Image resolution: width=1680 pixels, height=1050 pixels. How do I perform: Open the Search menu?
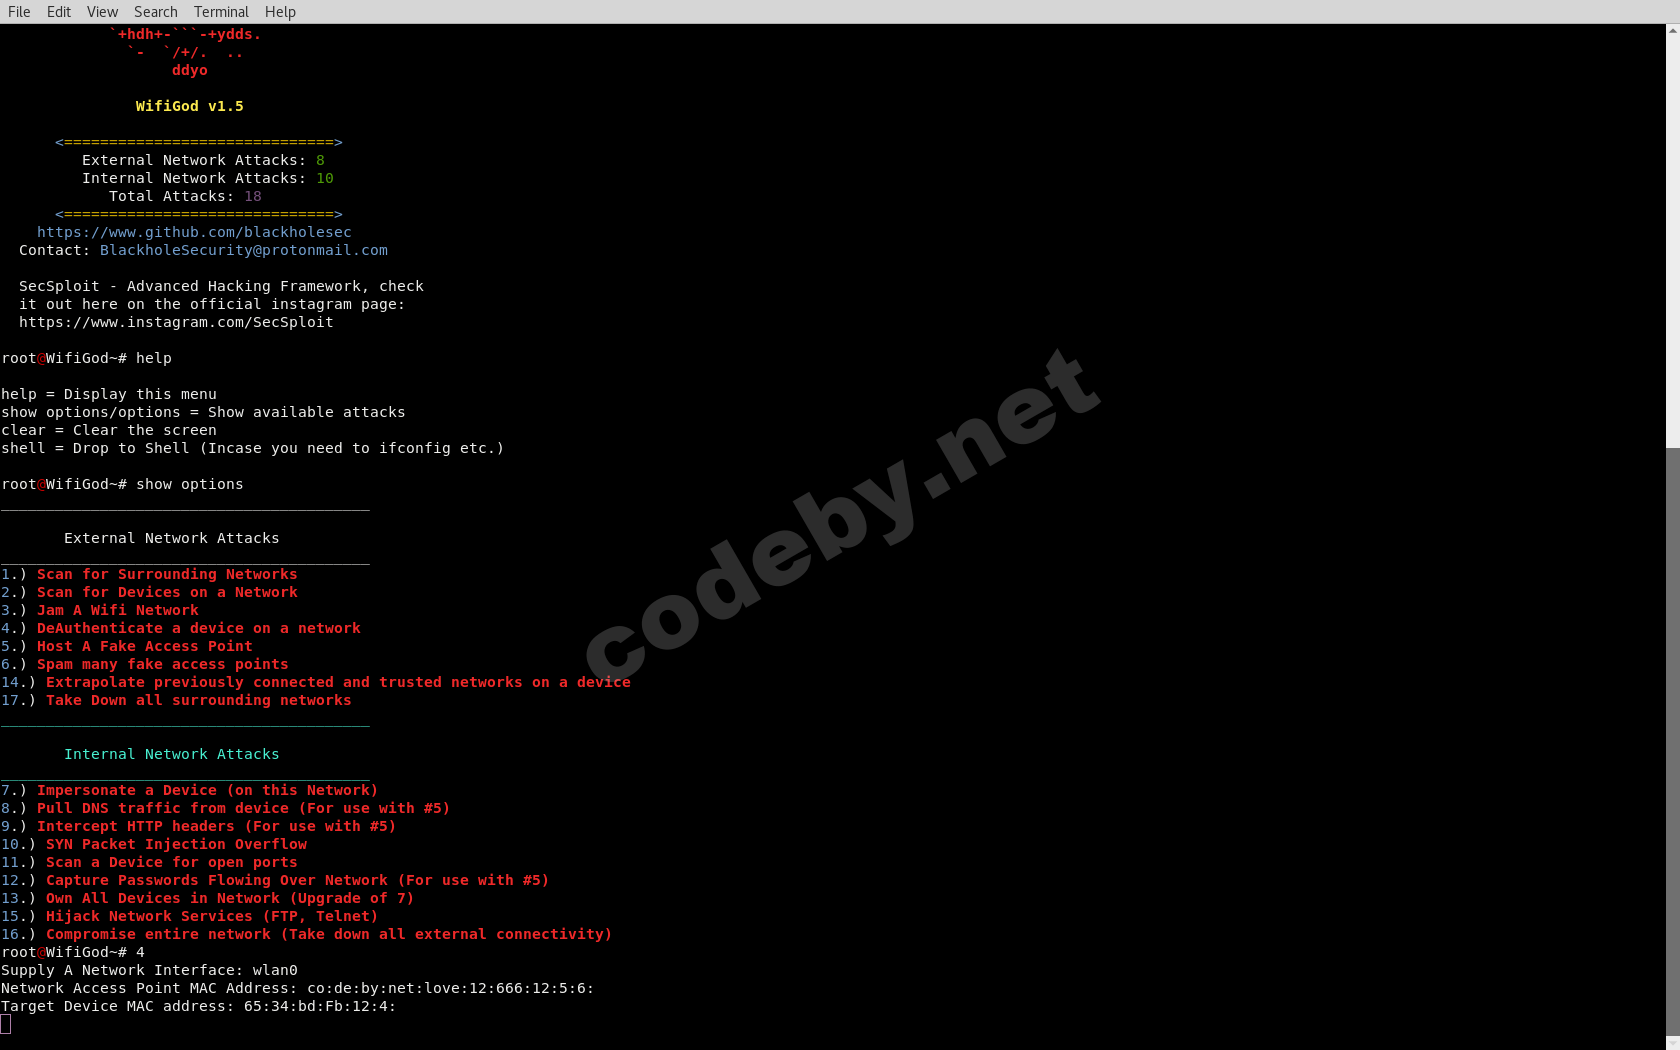click(155, 11)
